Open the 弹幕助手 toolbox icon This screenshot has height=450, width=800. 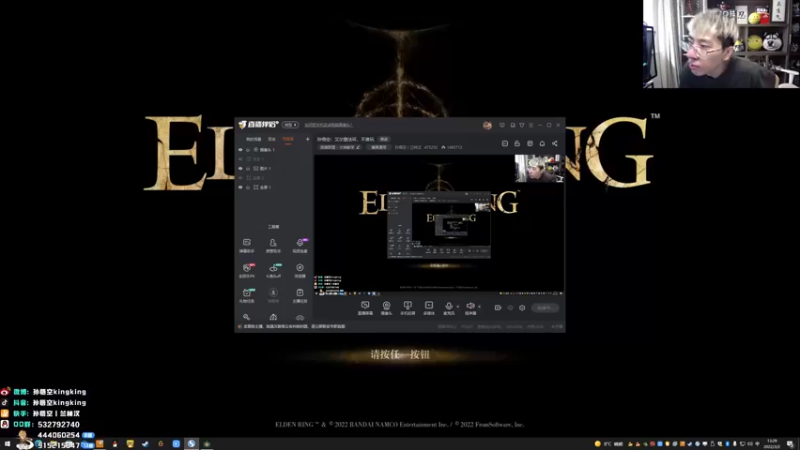pos(247,245)
